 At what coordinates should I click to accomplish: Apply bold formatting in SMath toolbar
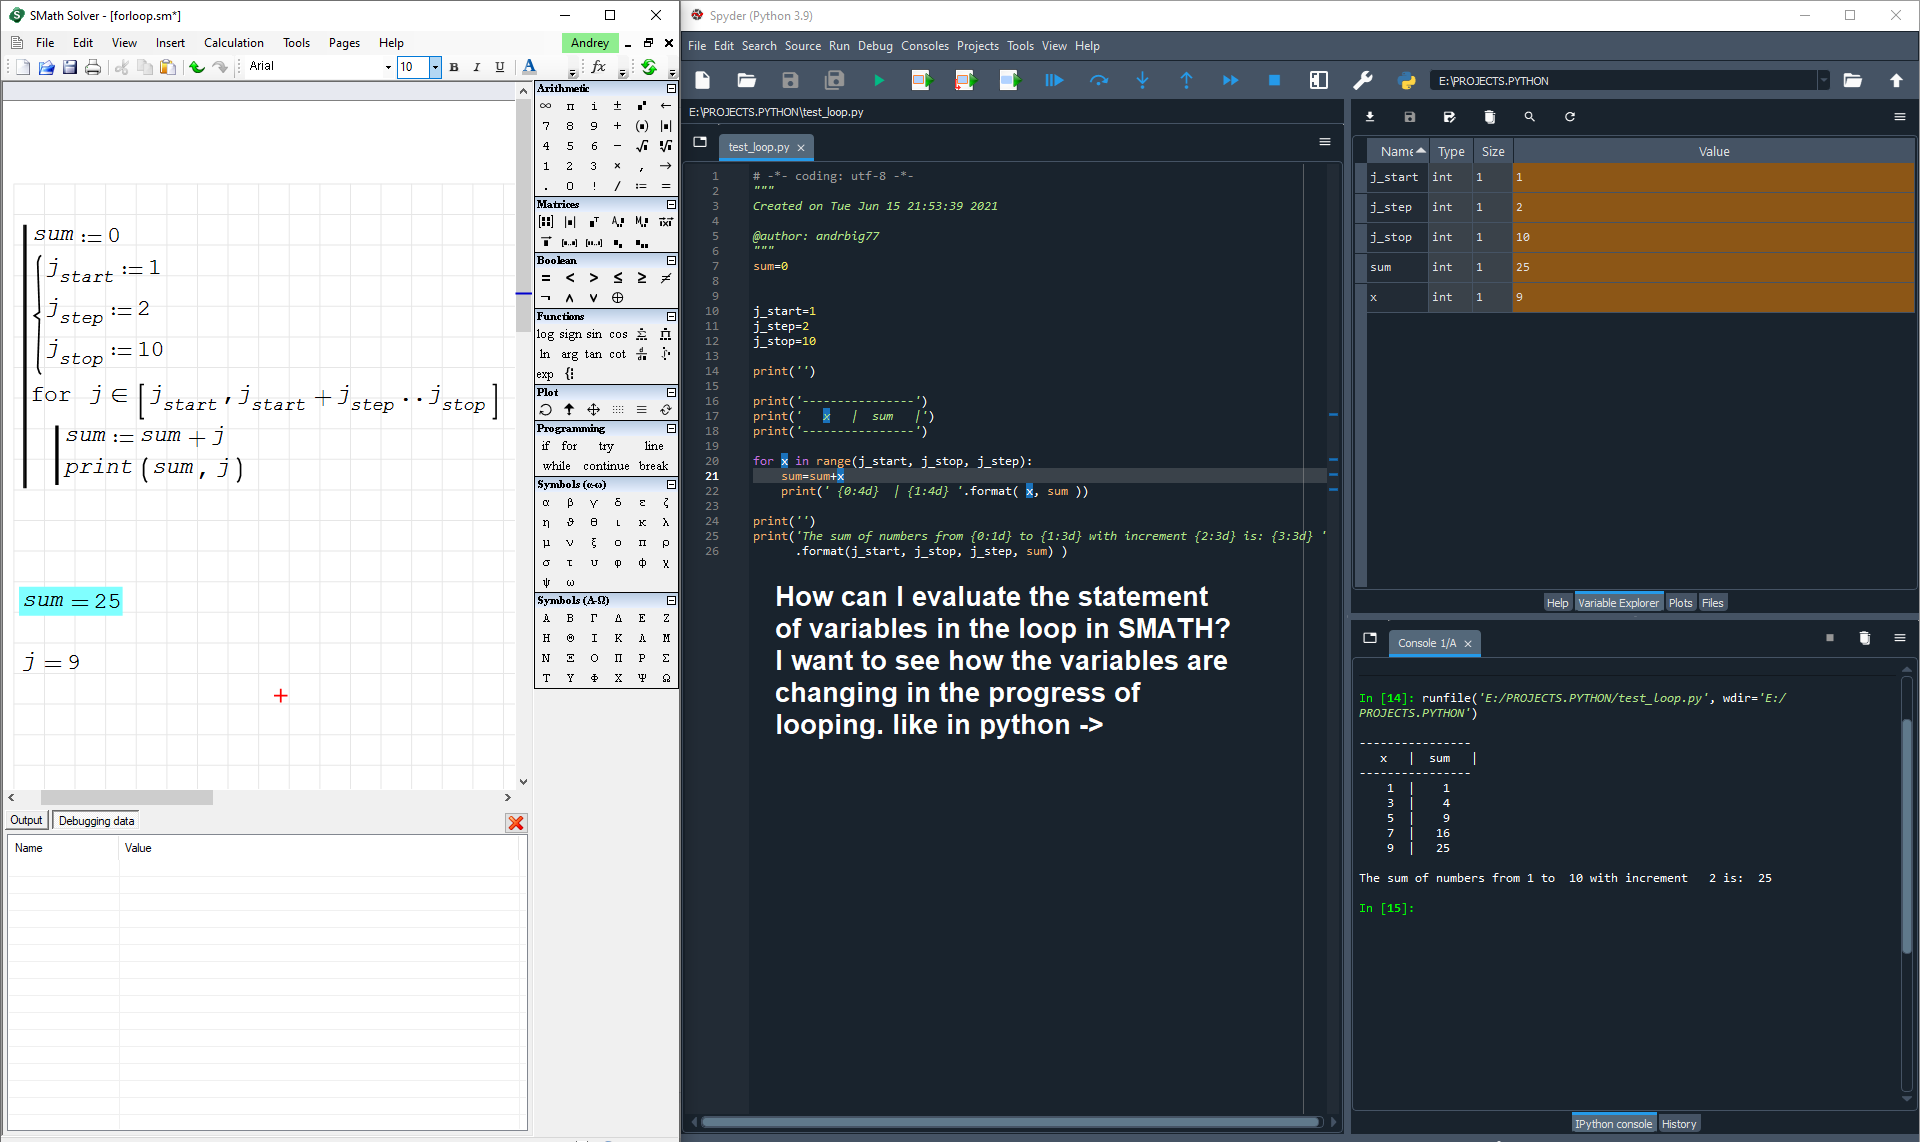pos(454,66)
